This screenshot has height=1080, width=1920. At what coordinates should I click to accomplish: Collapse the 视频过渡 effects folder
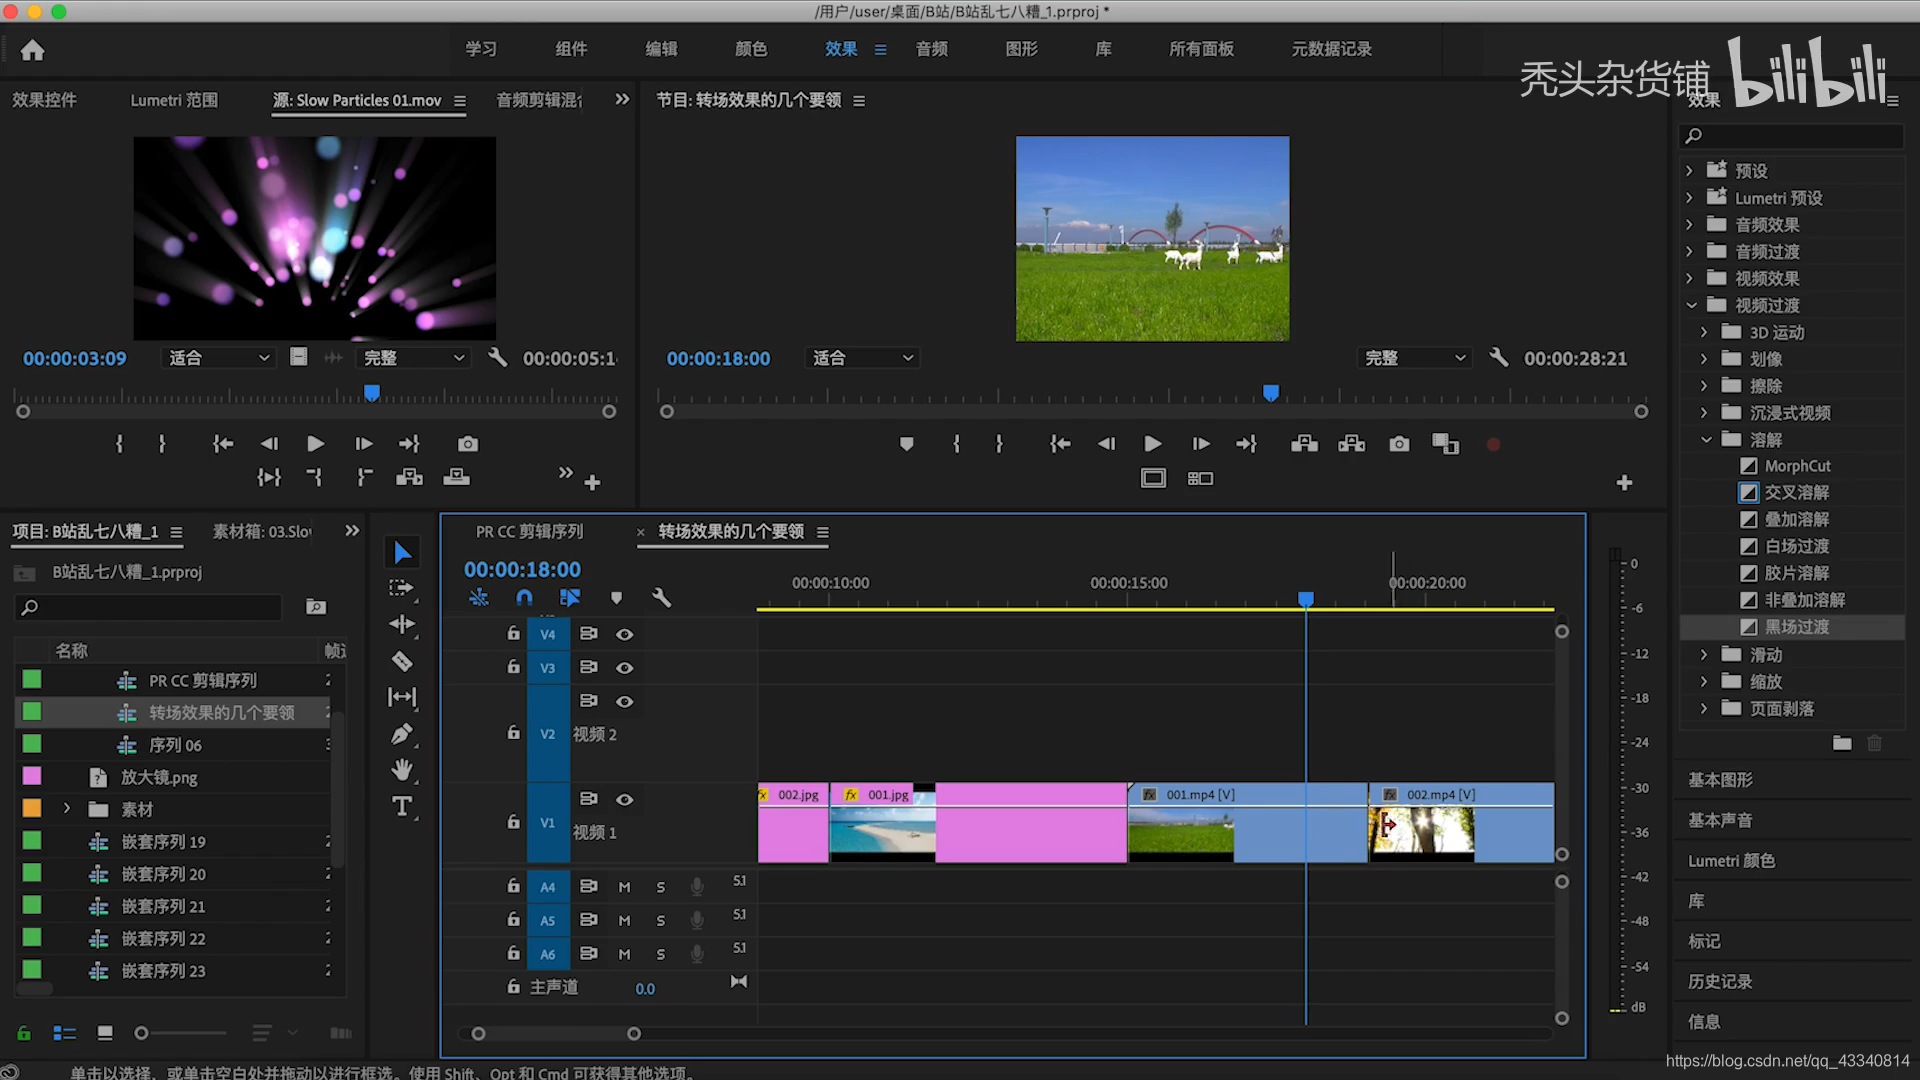[x=1691, y=305]
